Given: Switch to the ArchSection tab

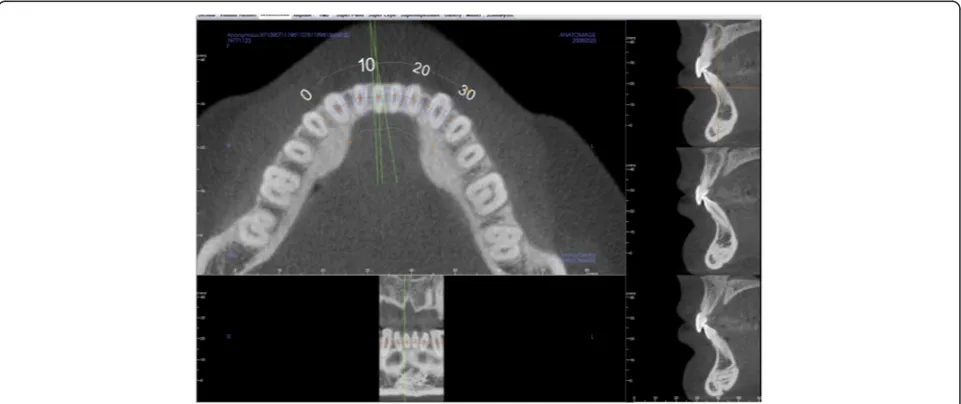Looking at the screenshot, I should 275,15.
